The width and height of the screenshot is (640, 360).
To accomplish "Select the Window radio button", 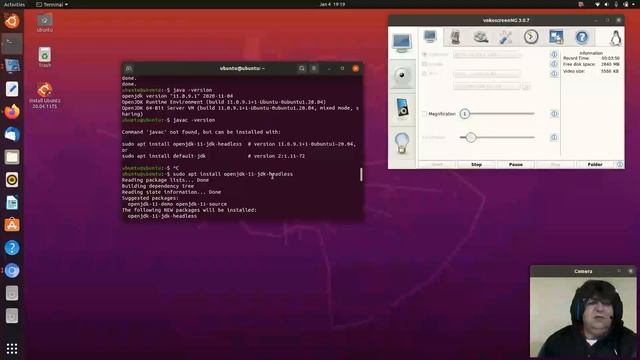I will [x=424, y=64].
